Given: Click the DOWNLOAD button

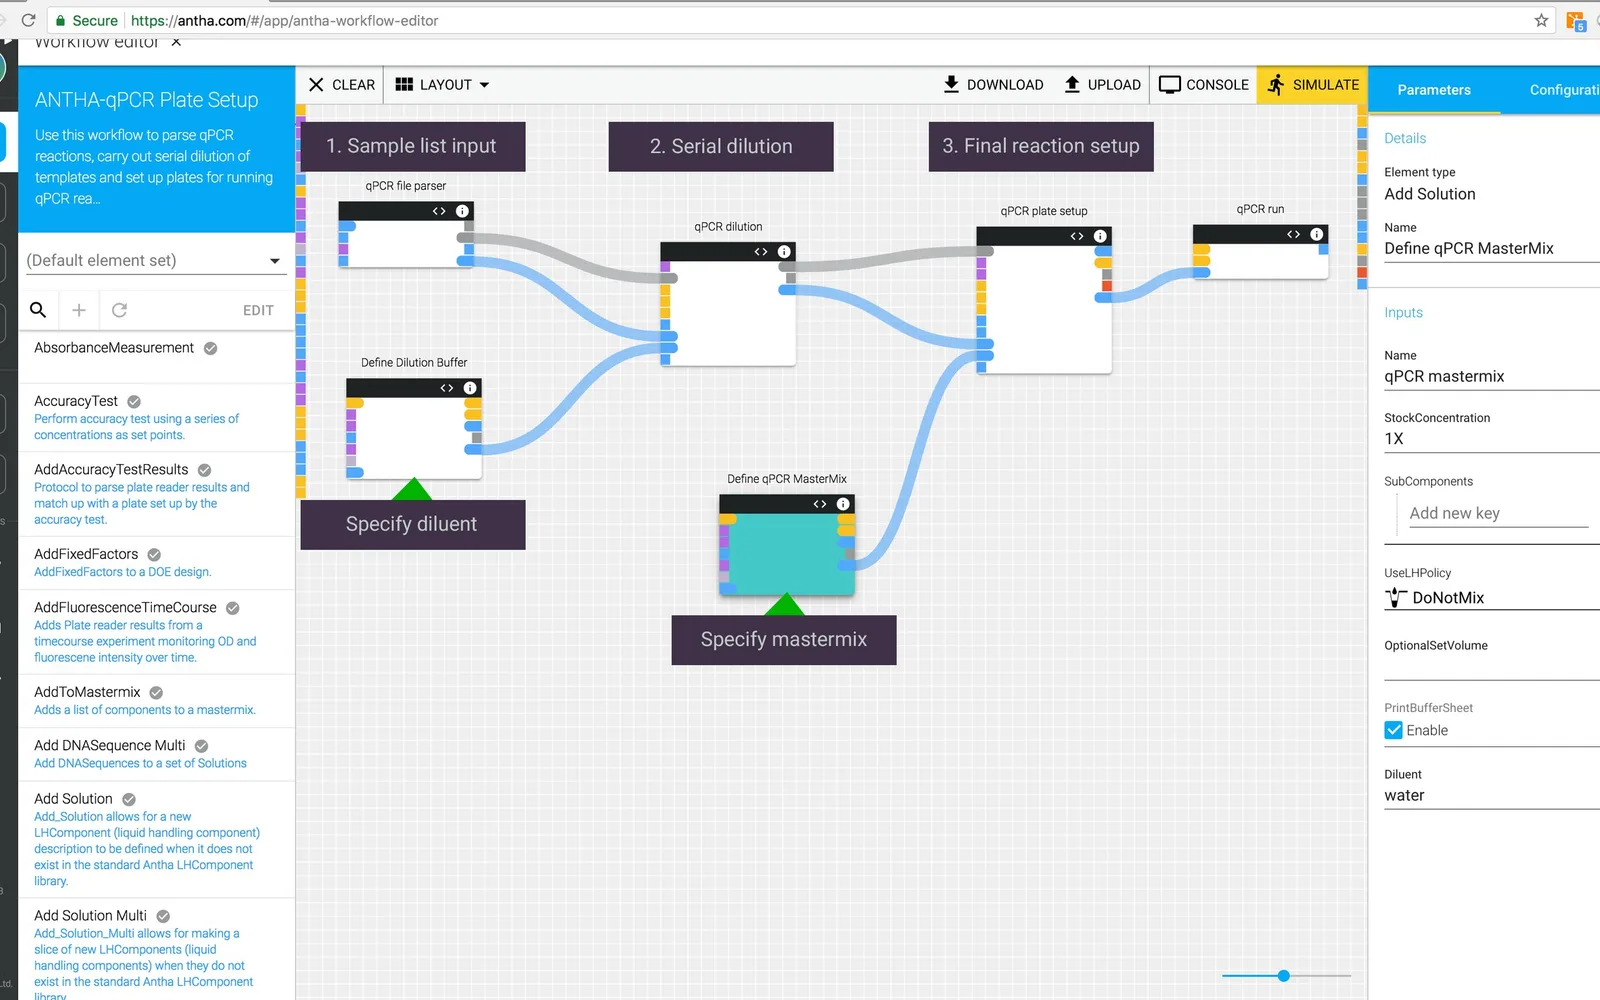Looking at the screenshot, I should pos(993,85).
